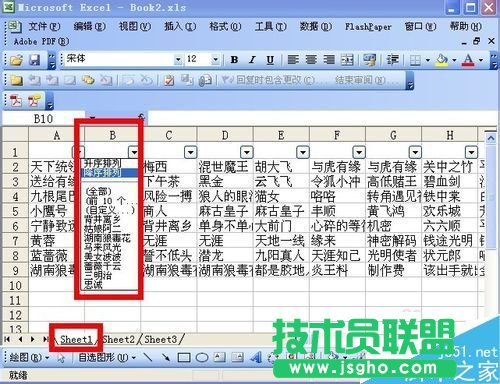Click the Fill Color bucket icon

point(442,60)
